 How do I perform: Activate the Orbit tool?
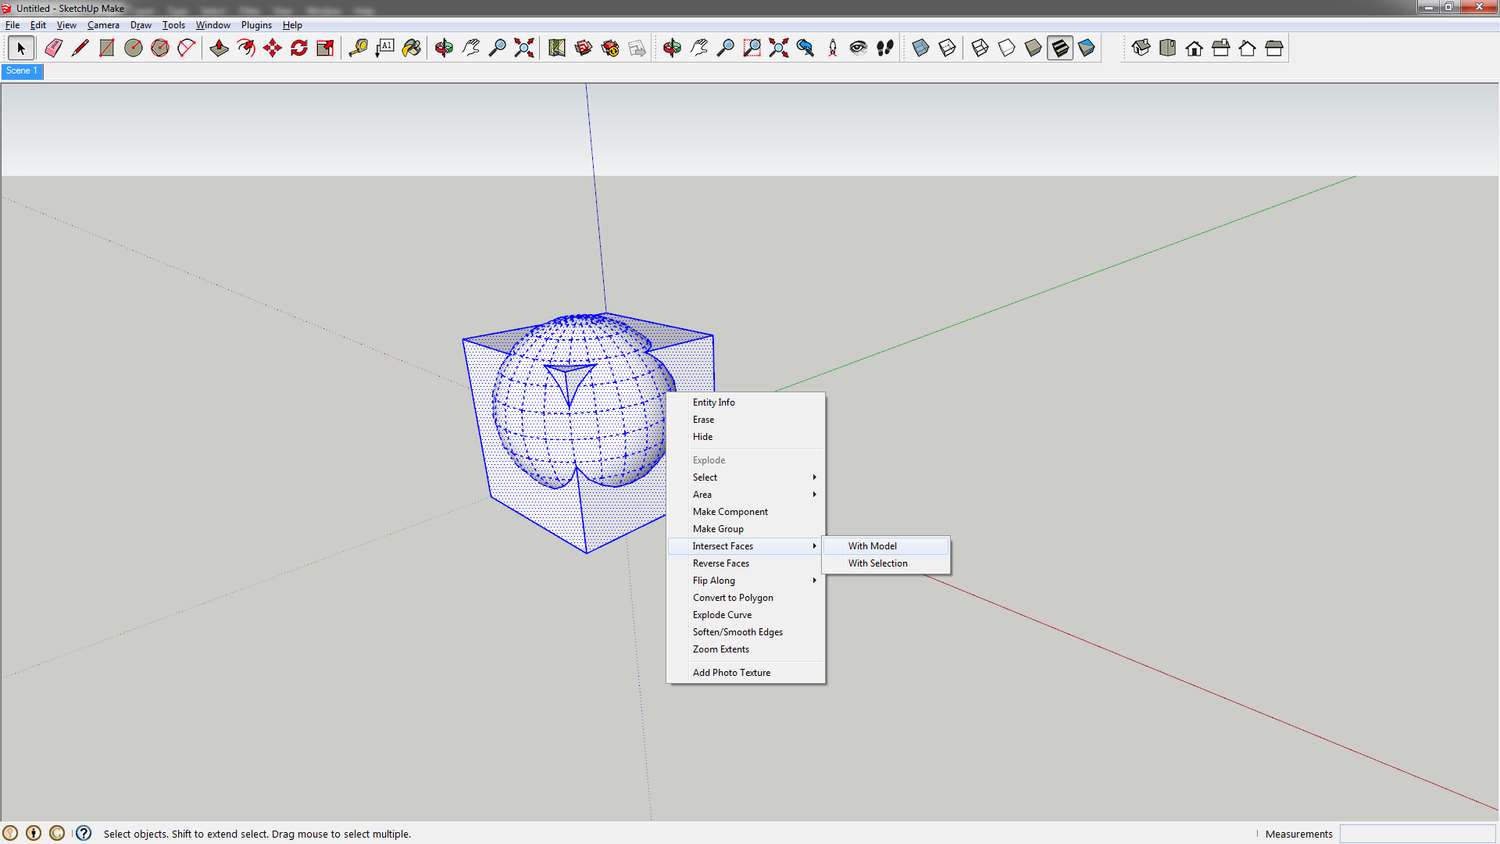(443, 47)
